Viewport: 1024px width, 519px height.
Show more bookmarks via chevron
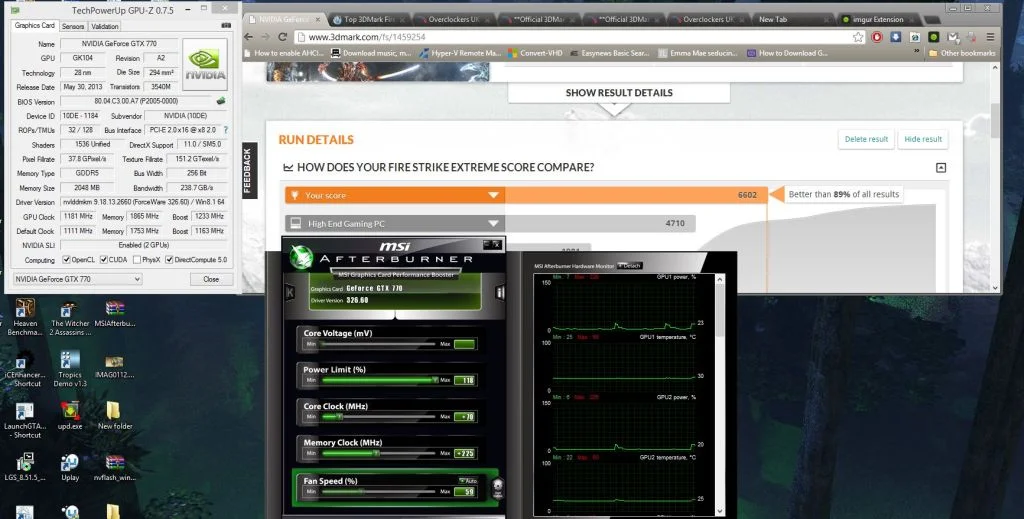[x=916, y=51]
